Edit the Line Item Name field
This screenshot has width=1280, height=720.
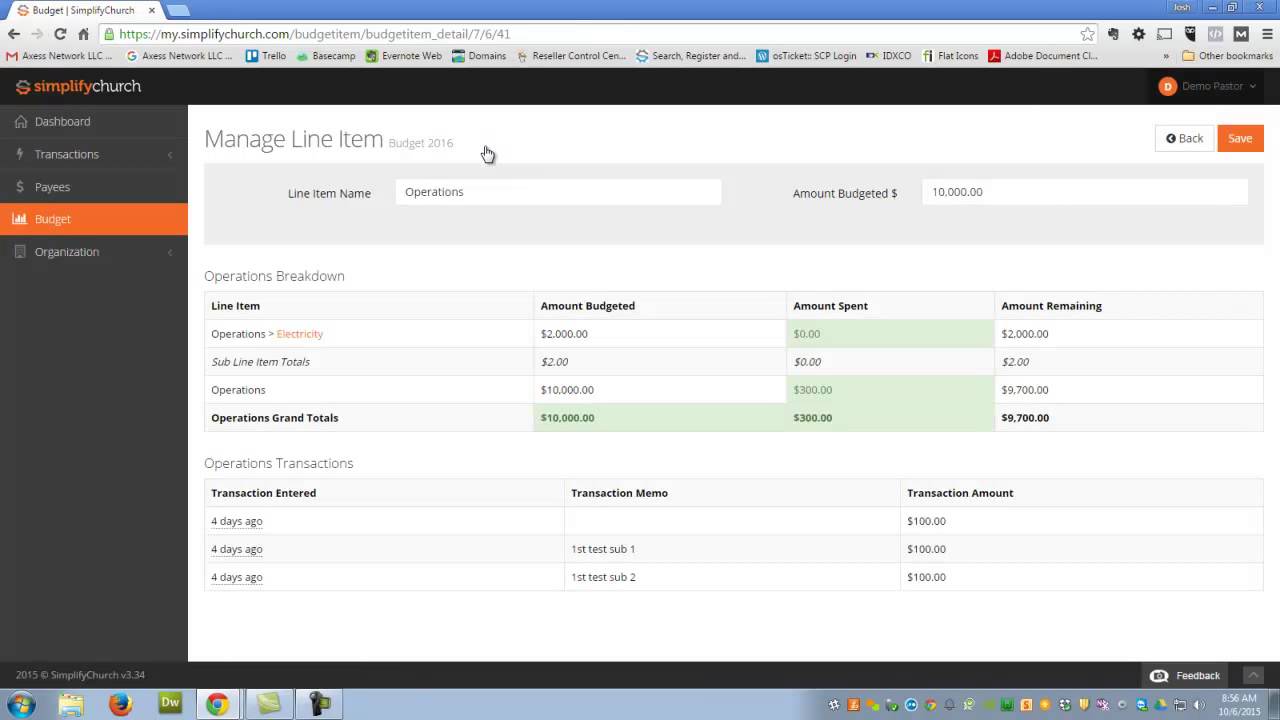558,192
